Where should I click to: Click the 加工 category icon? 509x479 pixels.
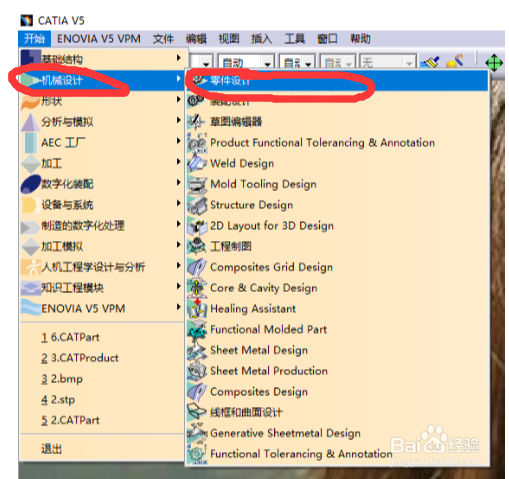point(31,163)
